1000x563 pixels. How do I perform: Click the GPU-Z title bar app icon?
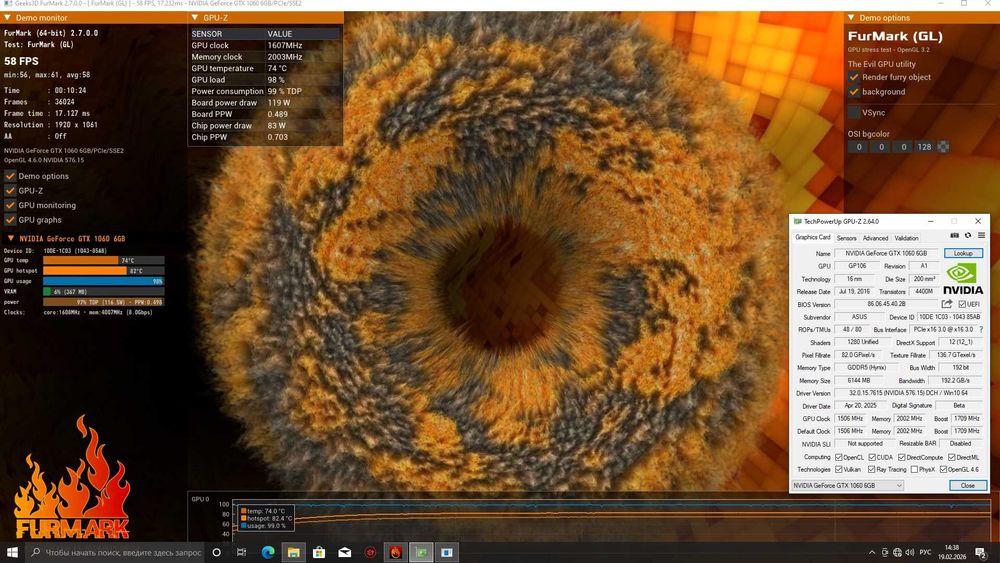797,221
